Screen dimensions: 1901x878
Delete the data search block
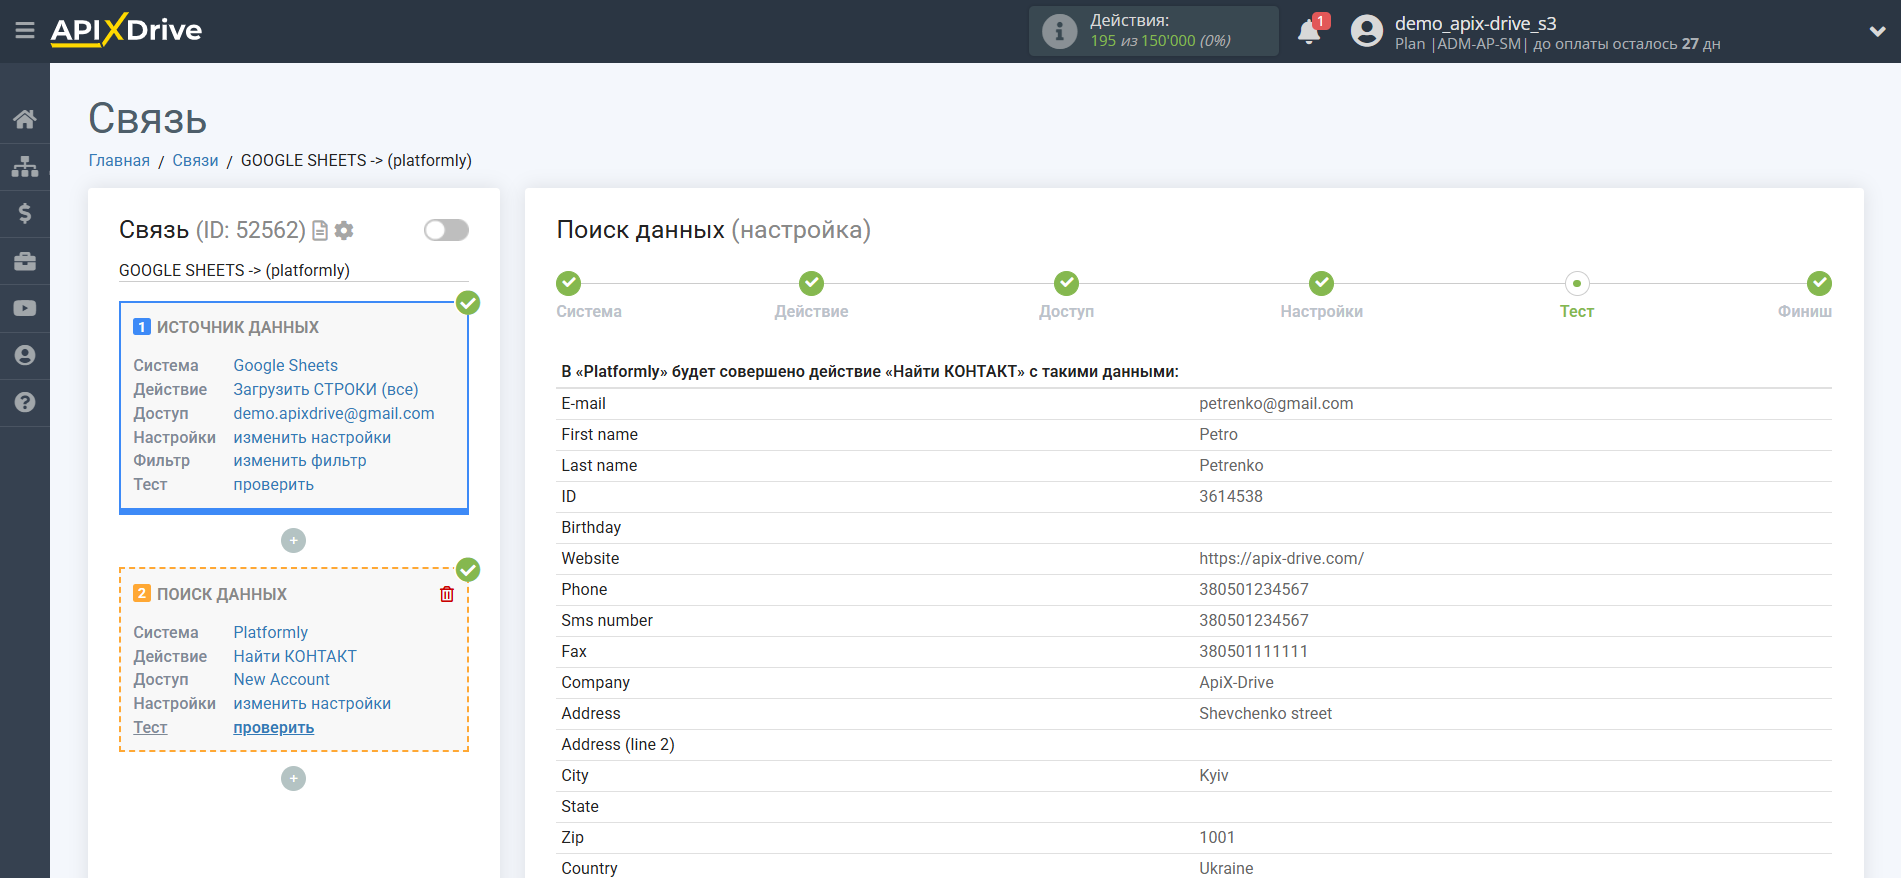tap(447, 594)
